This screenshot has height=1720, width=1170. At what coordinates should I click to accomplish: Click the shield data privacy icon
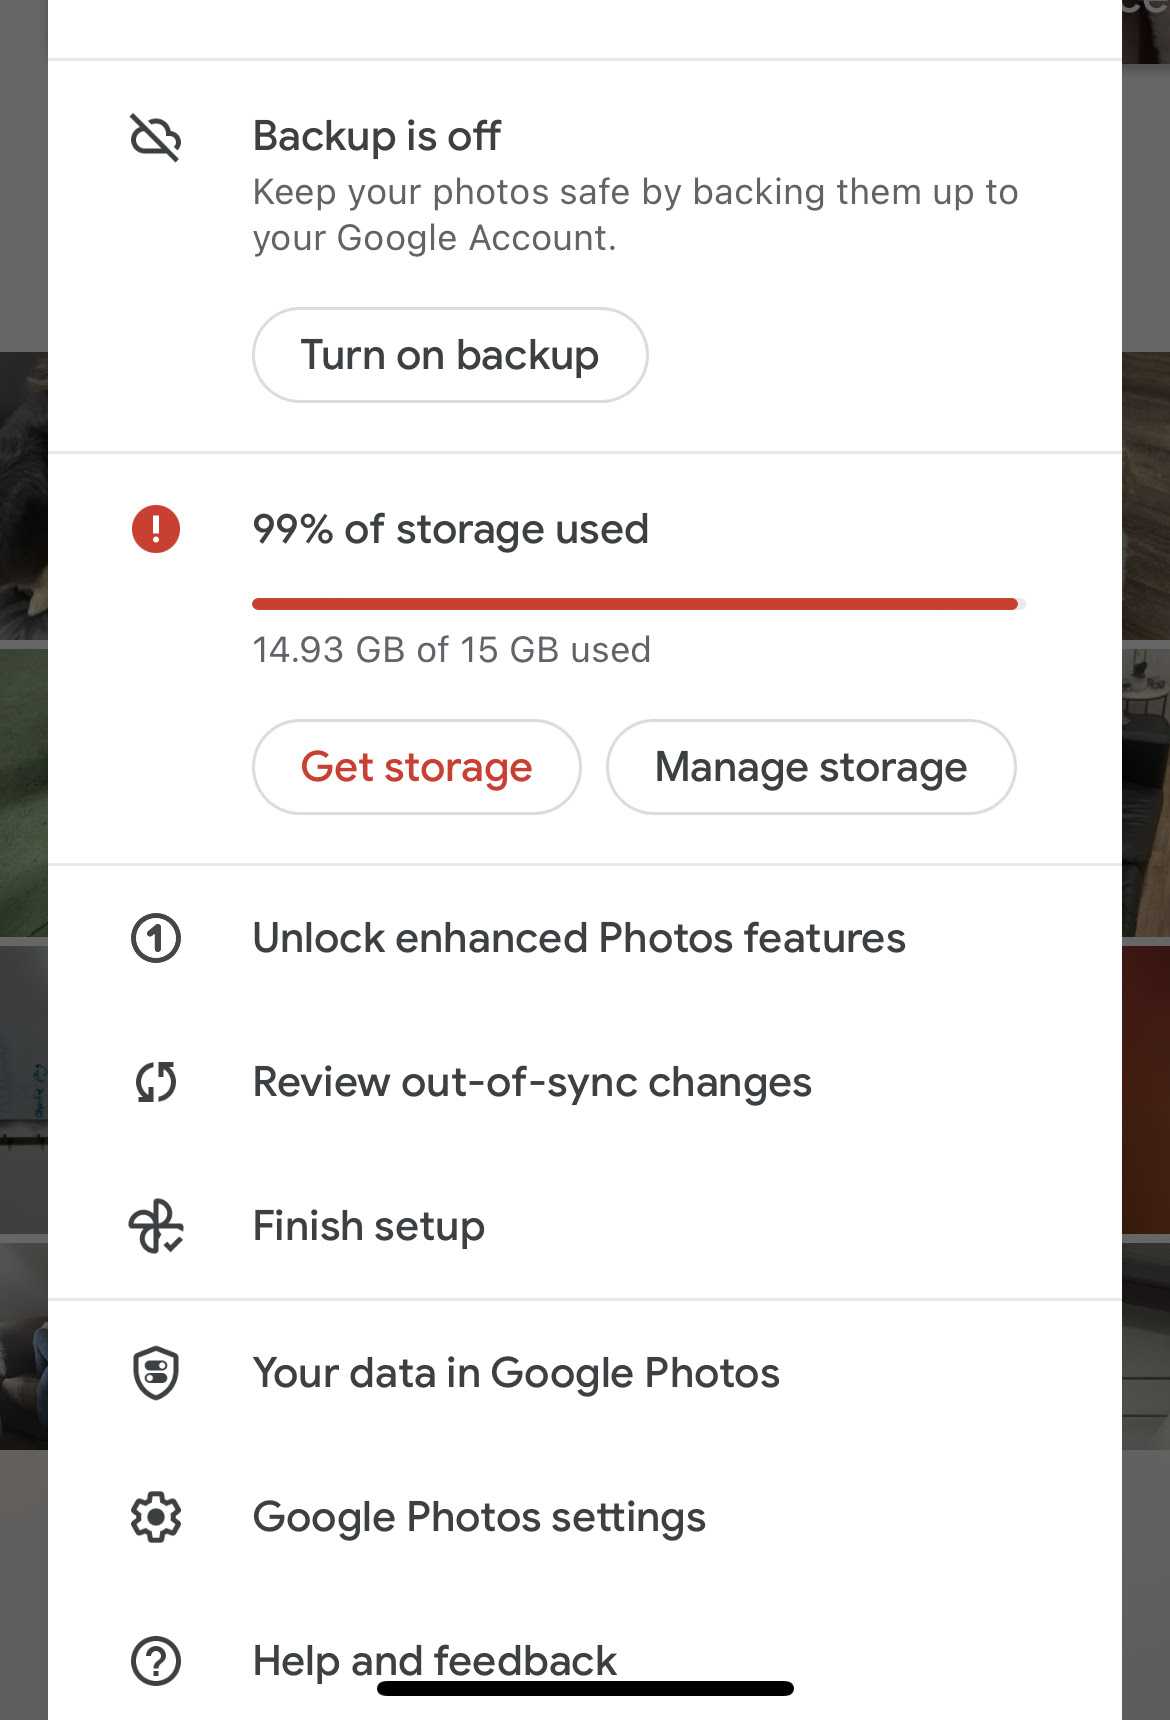[156, 1373]
